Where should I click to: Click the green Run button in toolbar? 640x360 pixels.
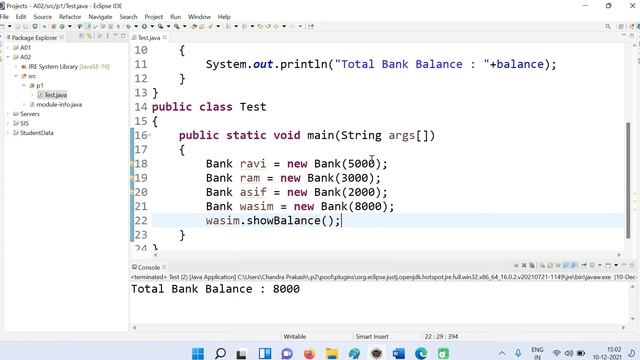[144, 27]
